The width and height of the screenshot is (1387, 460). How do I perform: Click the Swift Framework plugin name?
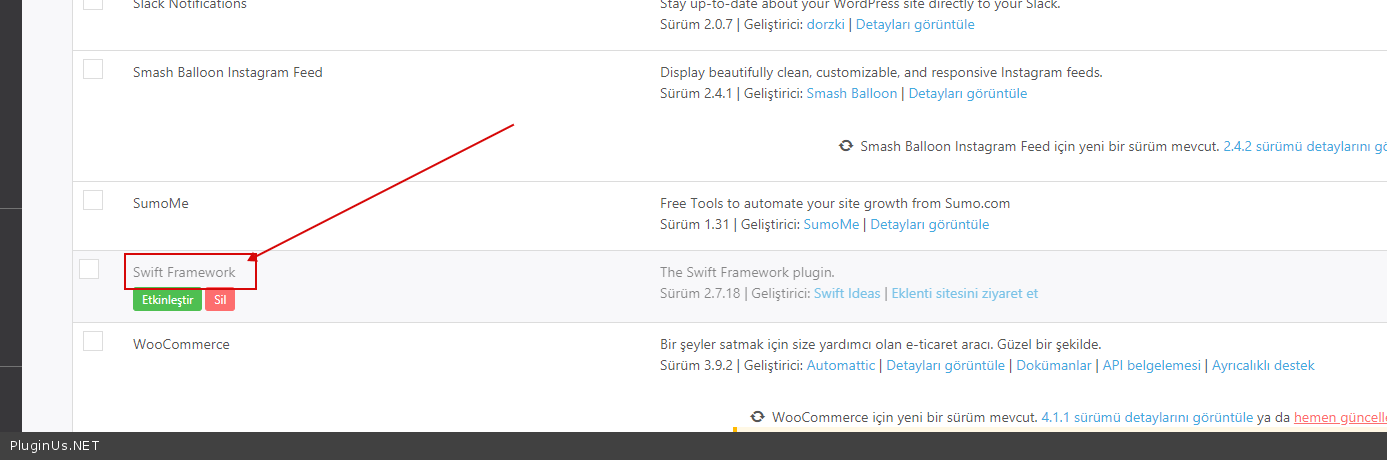click(184, 272)
